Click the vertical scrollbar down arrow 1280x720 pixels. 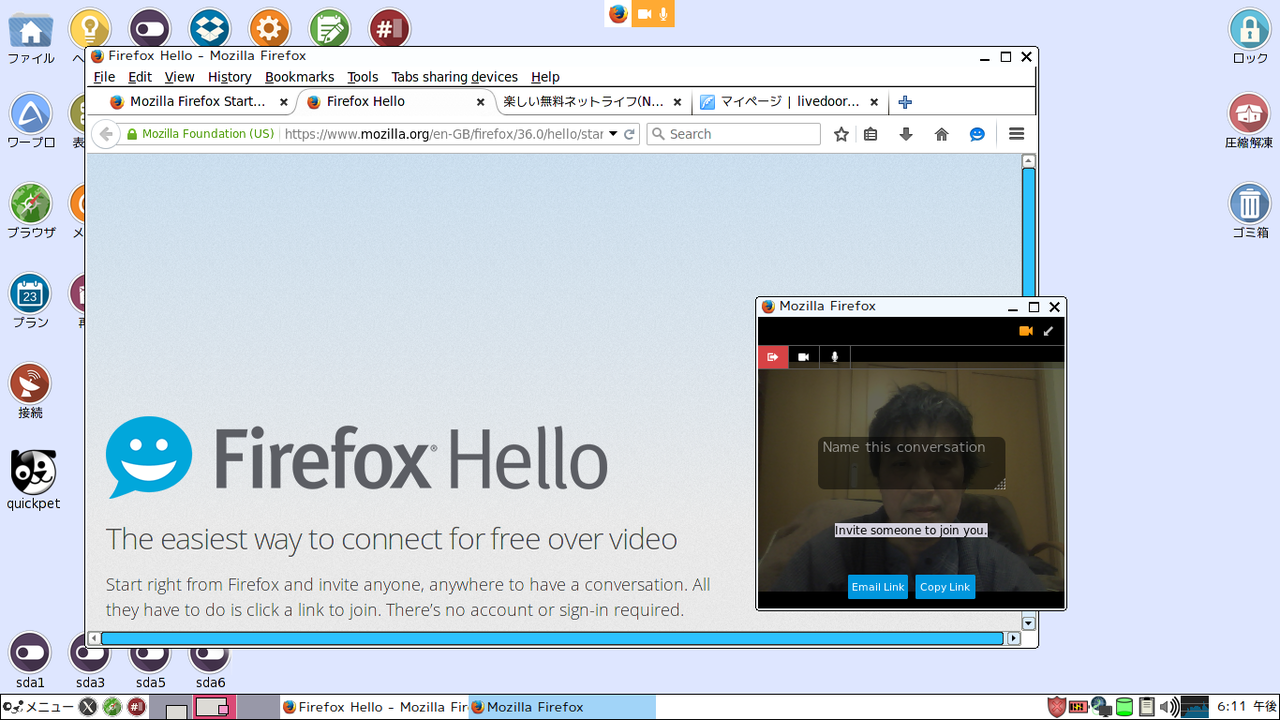(1028, 622)
